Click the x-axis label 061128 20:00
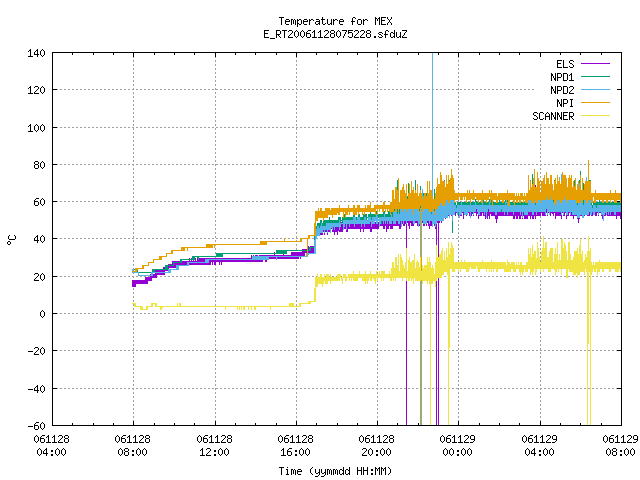This screenshot has height=480, width=640. click(x=377, y=446)
